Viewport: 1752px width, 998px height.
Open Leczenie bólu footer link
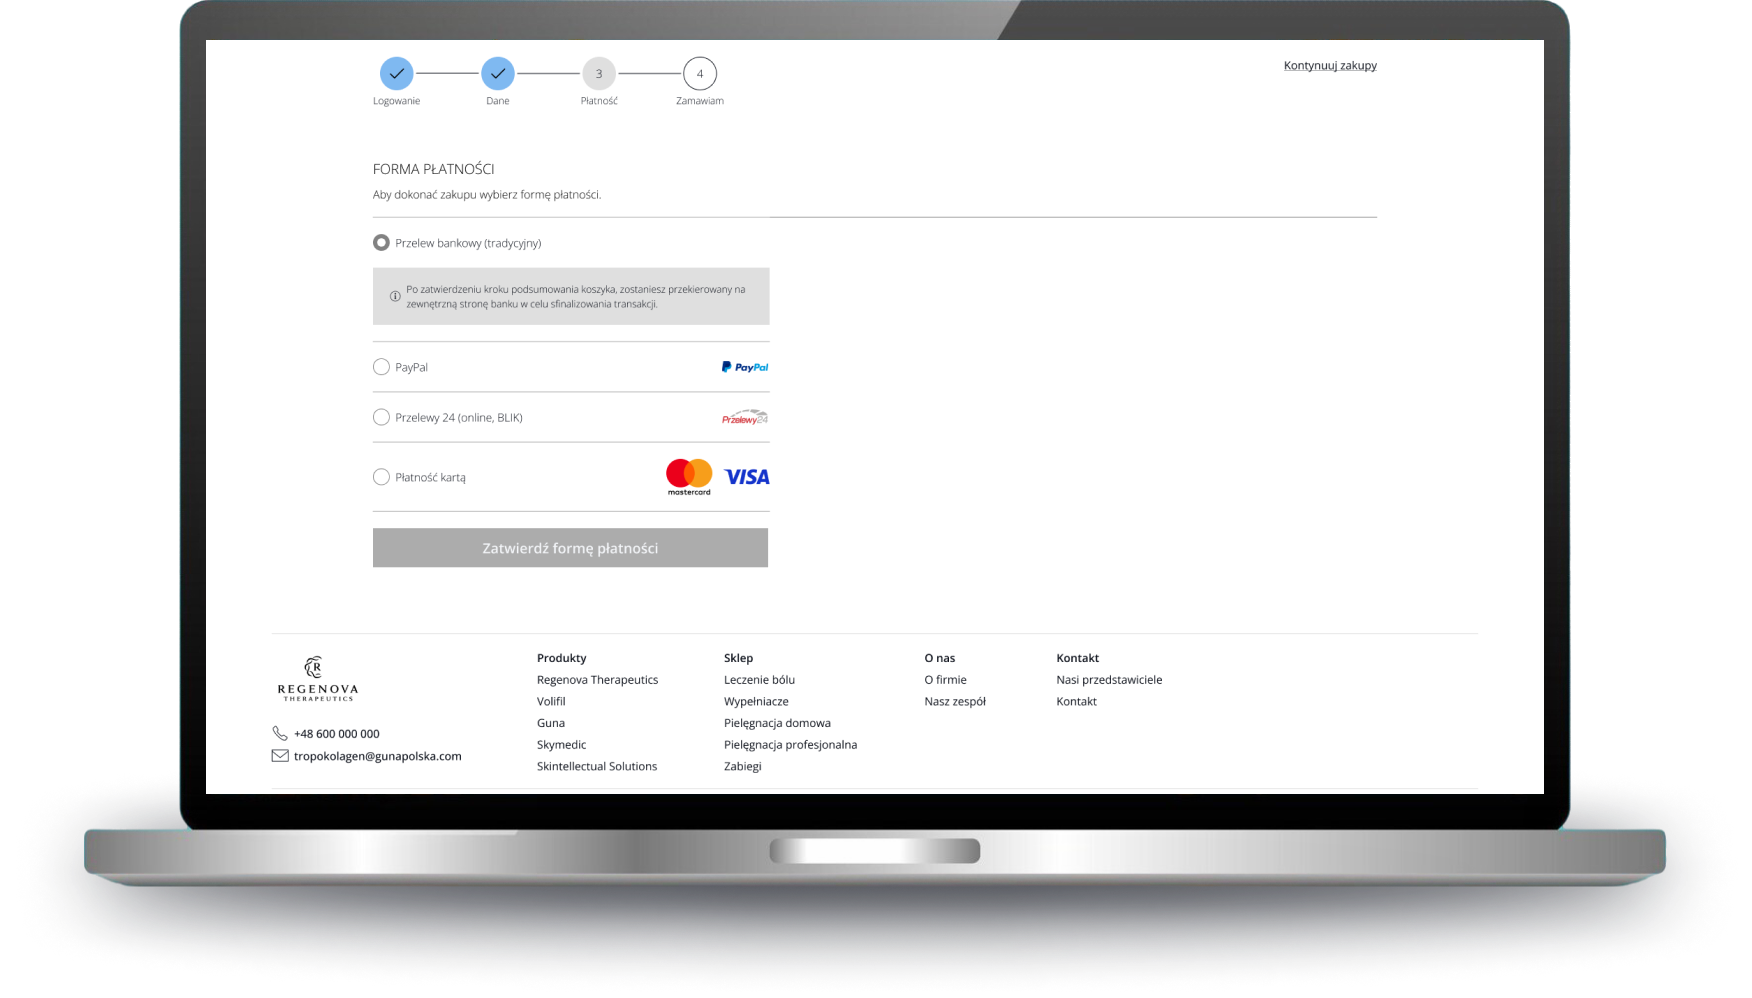click(x=759, y=680)
